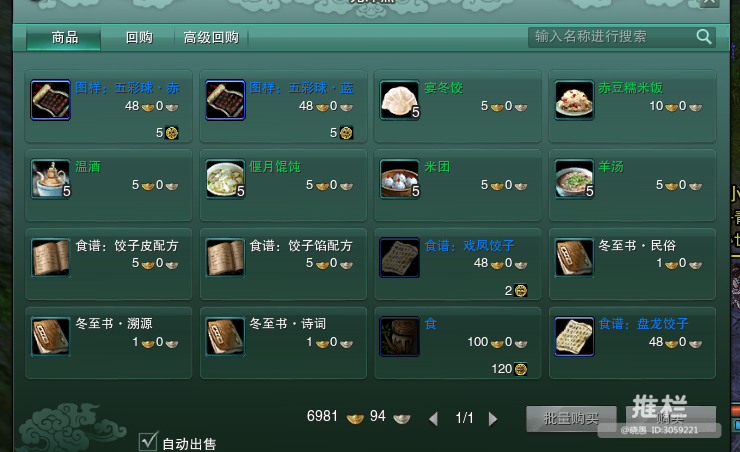Click the magnifier search icon
The height and width of the screenshot is (452, 740).
(704, 37)
